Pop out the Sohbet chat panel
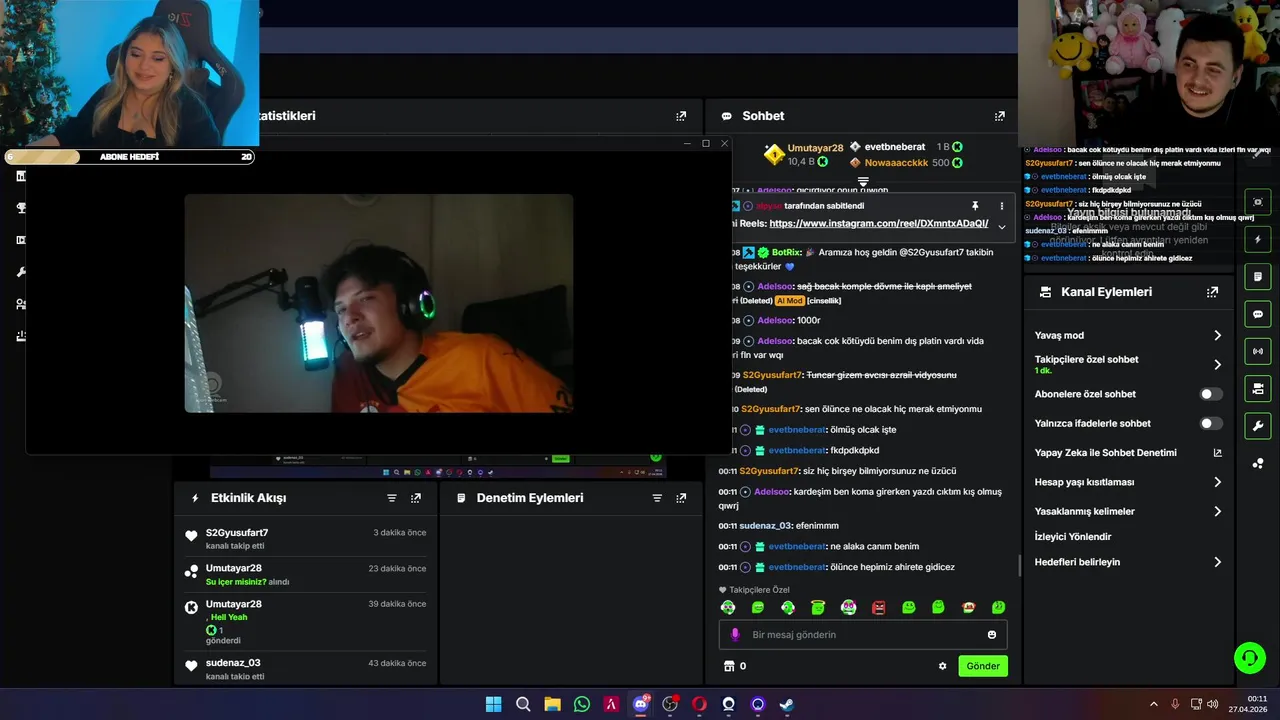Viewport: 1280px width, 720px height. [999, 116]
